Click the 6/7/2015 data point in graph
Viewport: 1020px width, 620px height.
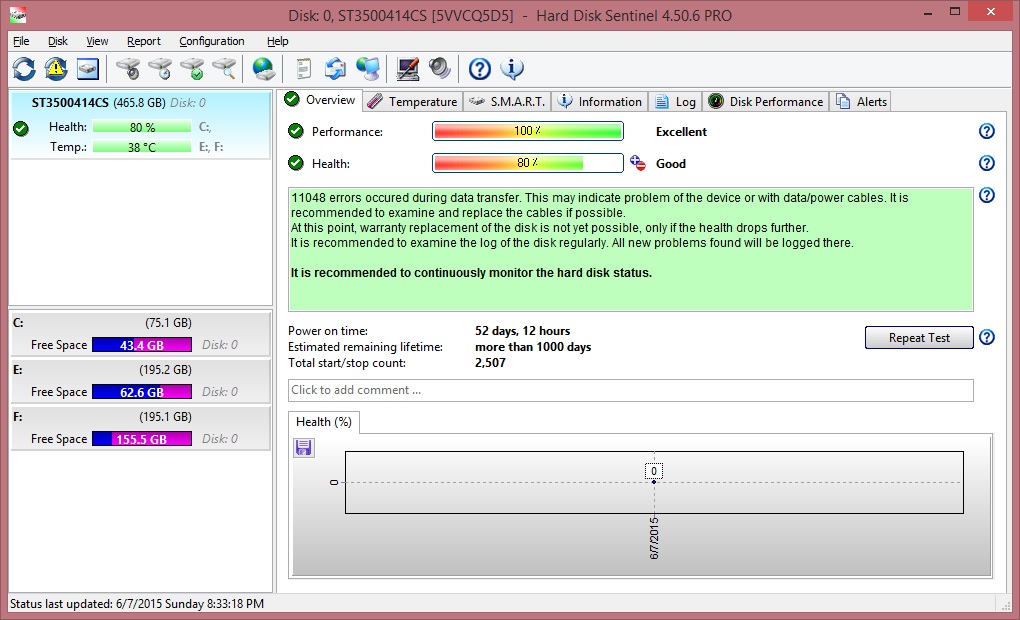[654, 481]
